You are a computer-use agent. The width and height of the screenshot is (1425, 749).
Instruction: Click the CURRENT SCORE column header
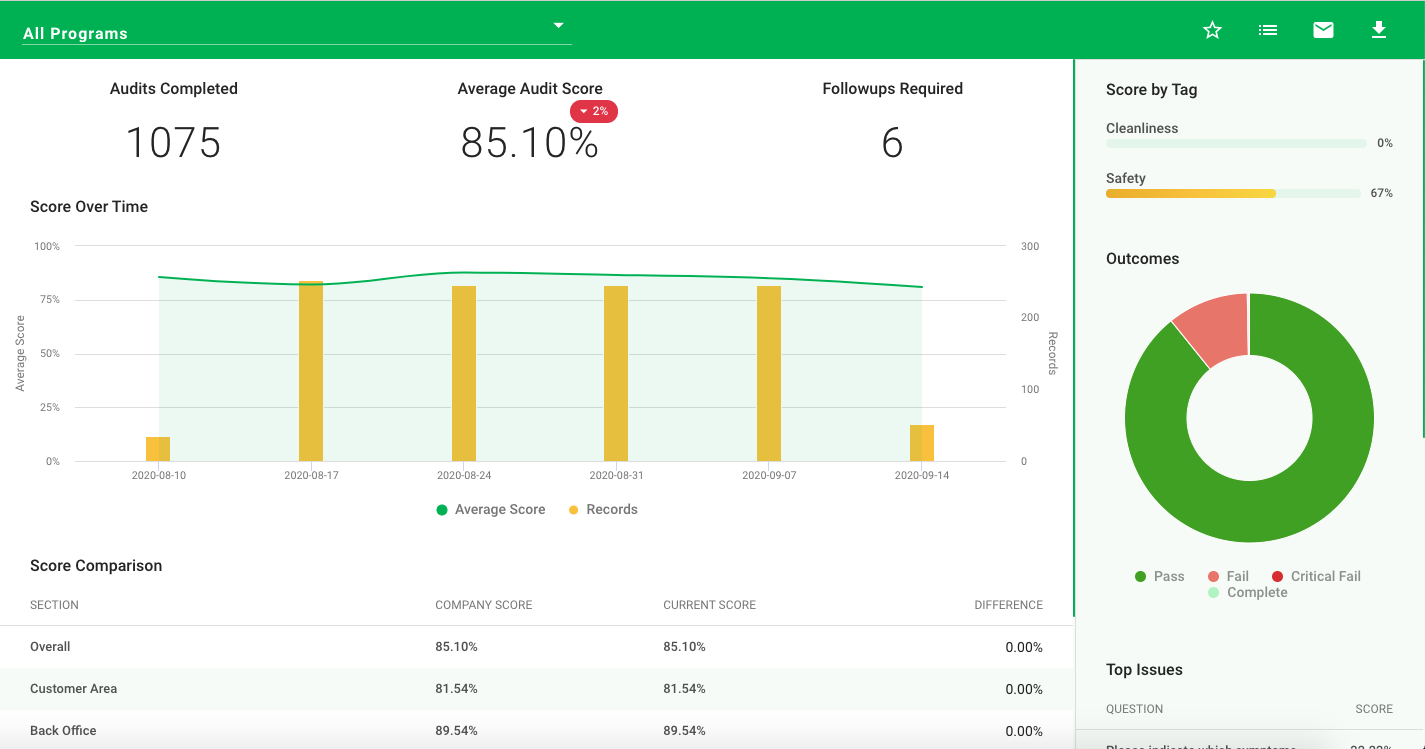(710, 605)
